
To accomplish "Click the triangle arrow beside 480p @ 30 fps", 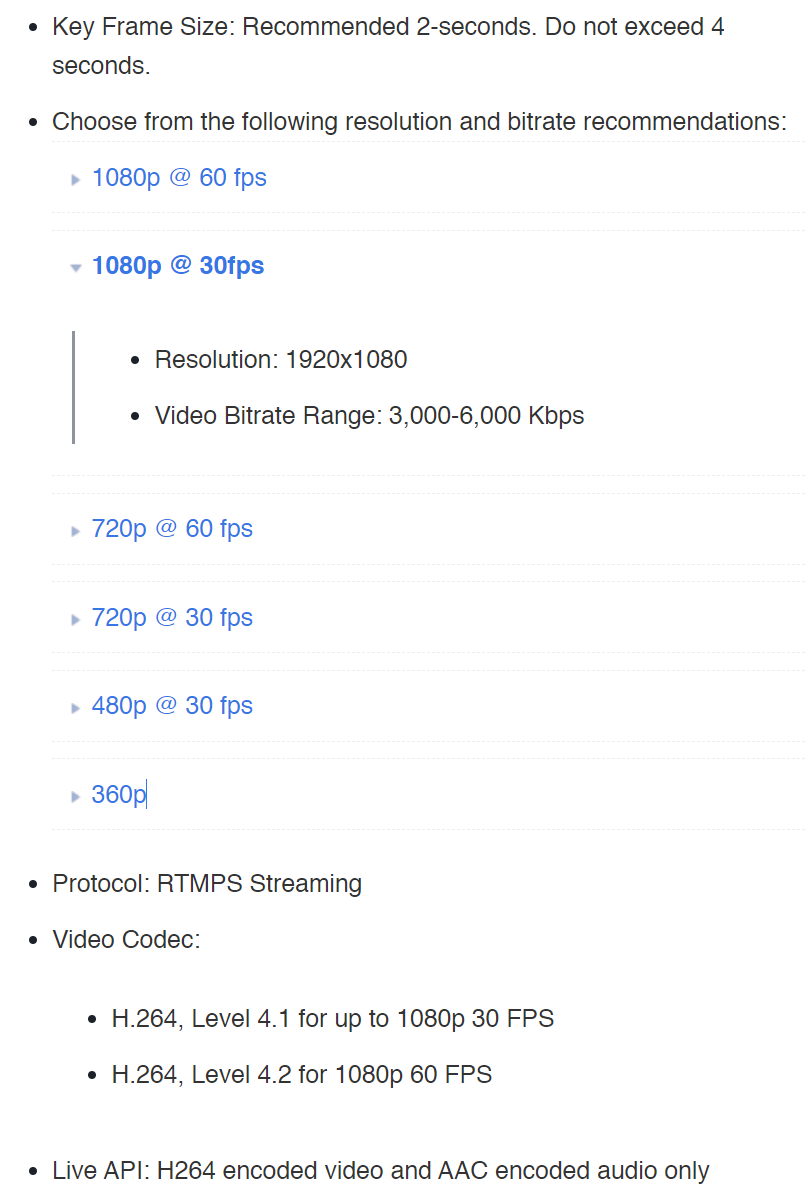I will 75,708.
